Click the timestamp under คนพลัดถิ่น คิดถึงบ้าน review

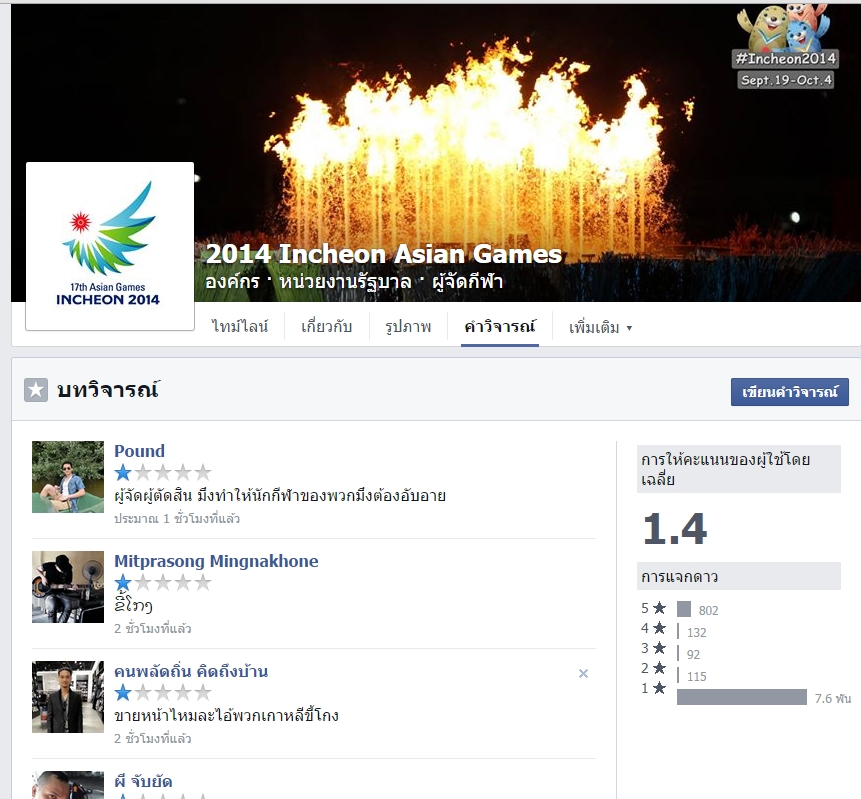[x=153, y=738]
